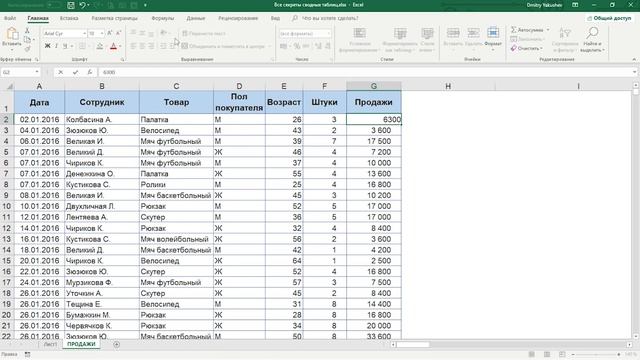640x360 pixels.
Task: Click the Conditional Formatting icon
Action: tap(359, 33)
